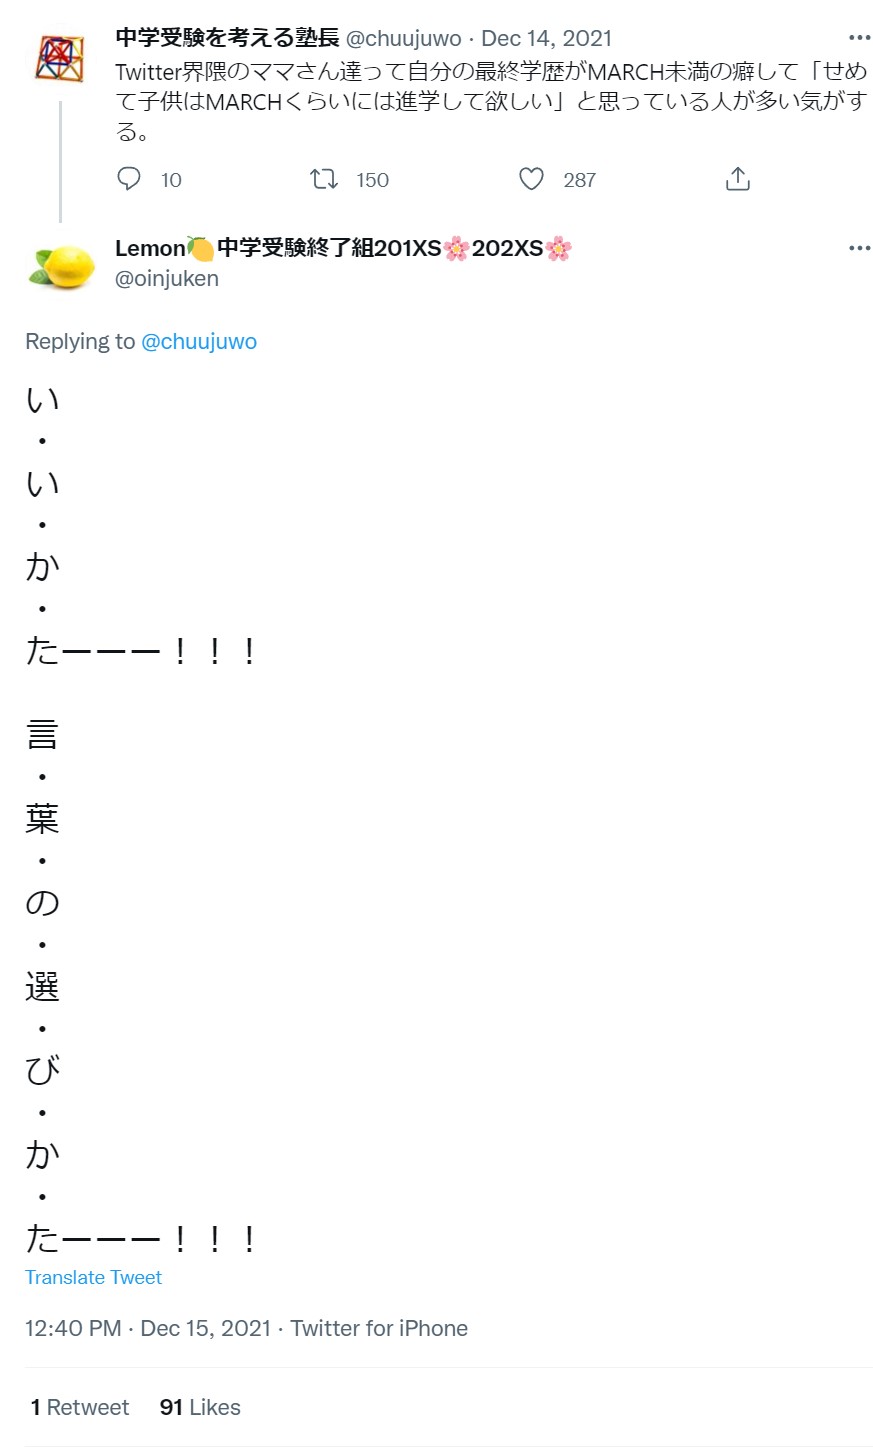Open the lemon profile picture

click(x=62, y=266)
